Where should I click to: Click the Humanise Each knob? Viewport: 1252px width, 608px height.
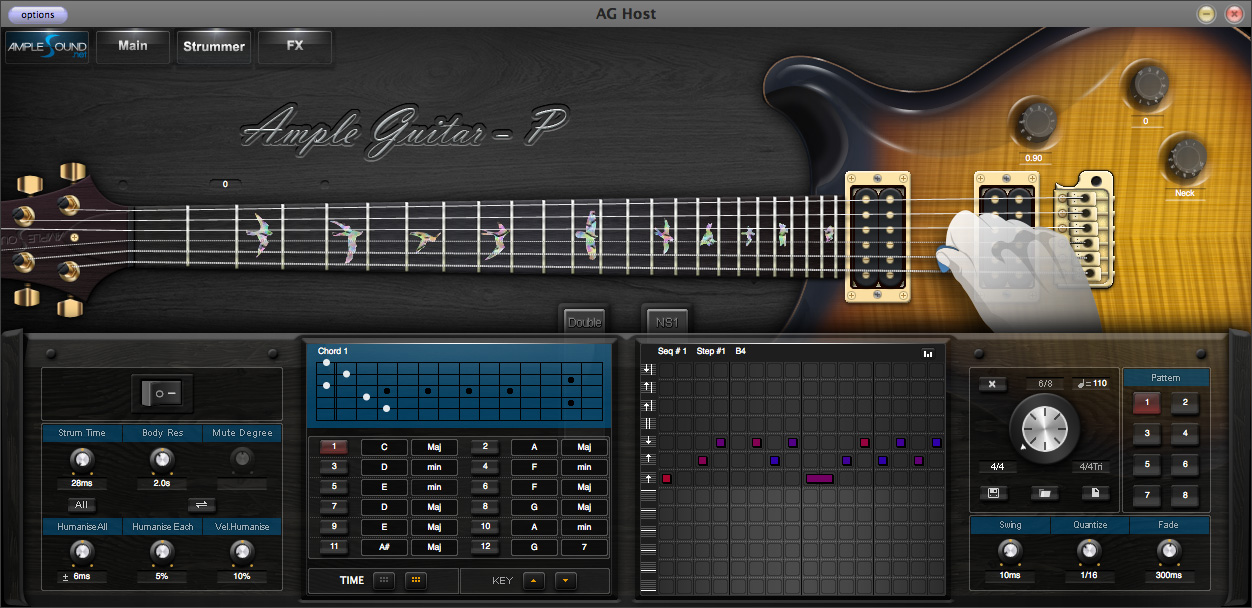click(x=161, y=551)
